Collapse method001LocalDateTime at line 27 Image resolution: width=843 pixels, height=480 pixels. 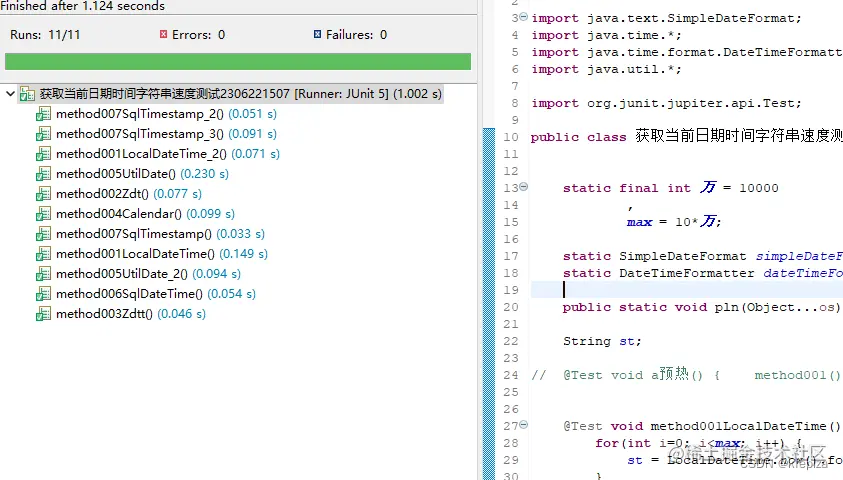(524, 425)
